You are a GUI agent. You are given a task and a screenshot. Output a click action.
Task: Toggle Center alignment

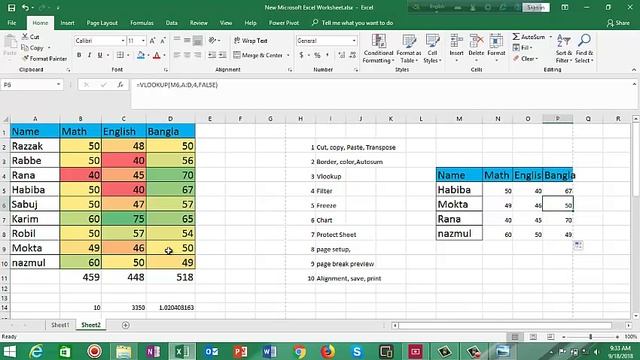tap(187, 55)
